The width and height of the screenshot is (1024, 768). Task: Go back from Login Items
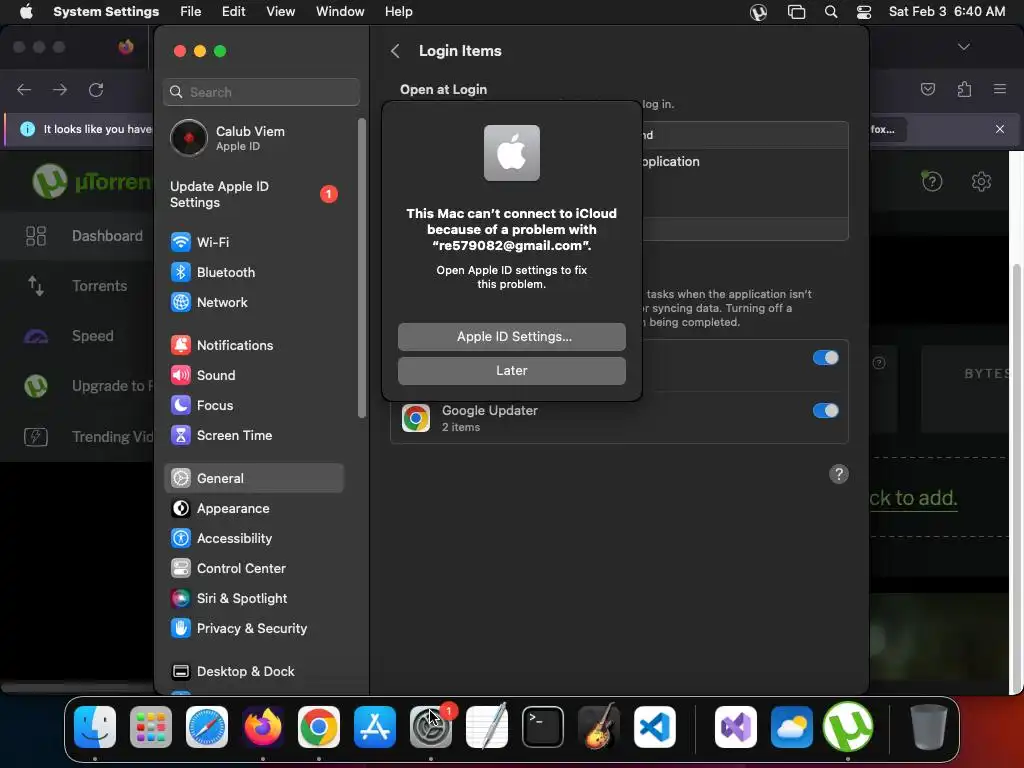pyautogui.click(x=395, y=51)
